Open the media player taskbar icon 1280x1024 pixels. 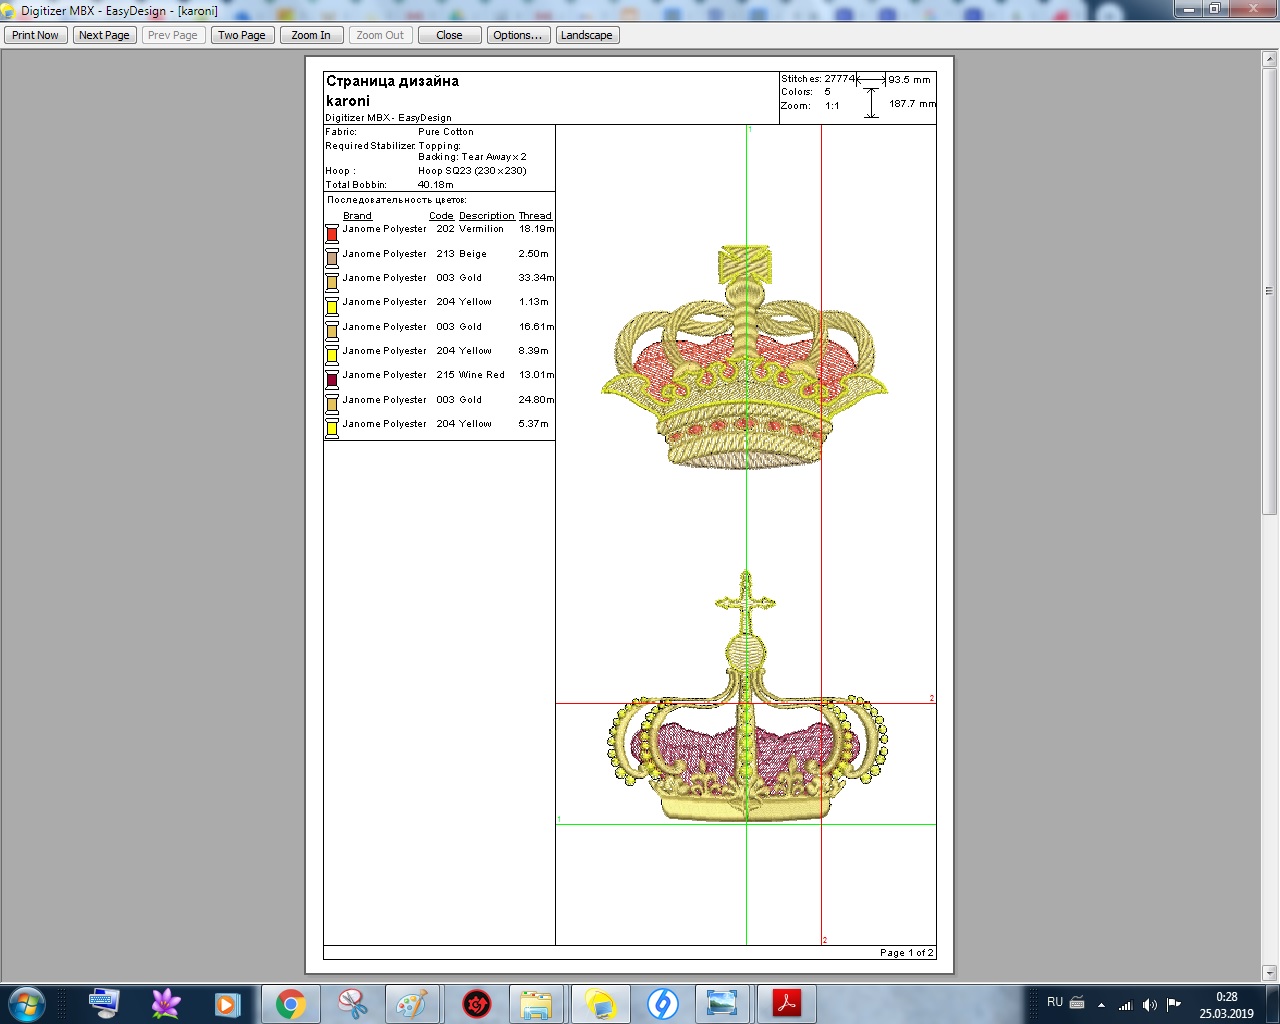228,1003
